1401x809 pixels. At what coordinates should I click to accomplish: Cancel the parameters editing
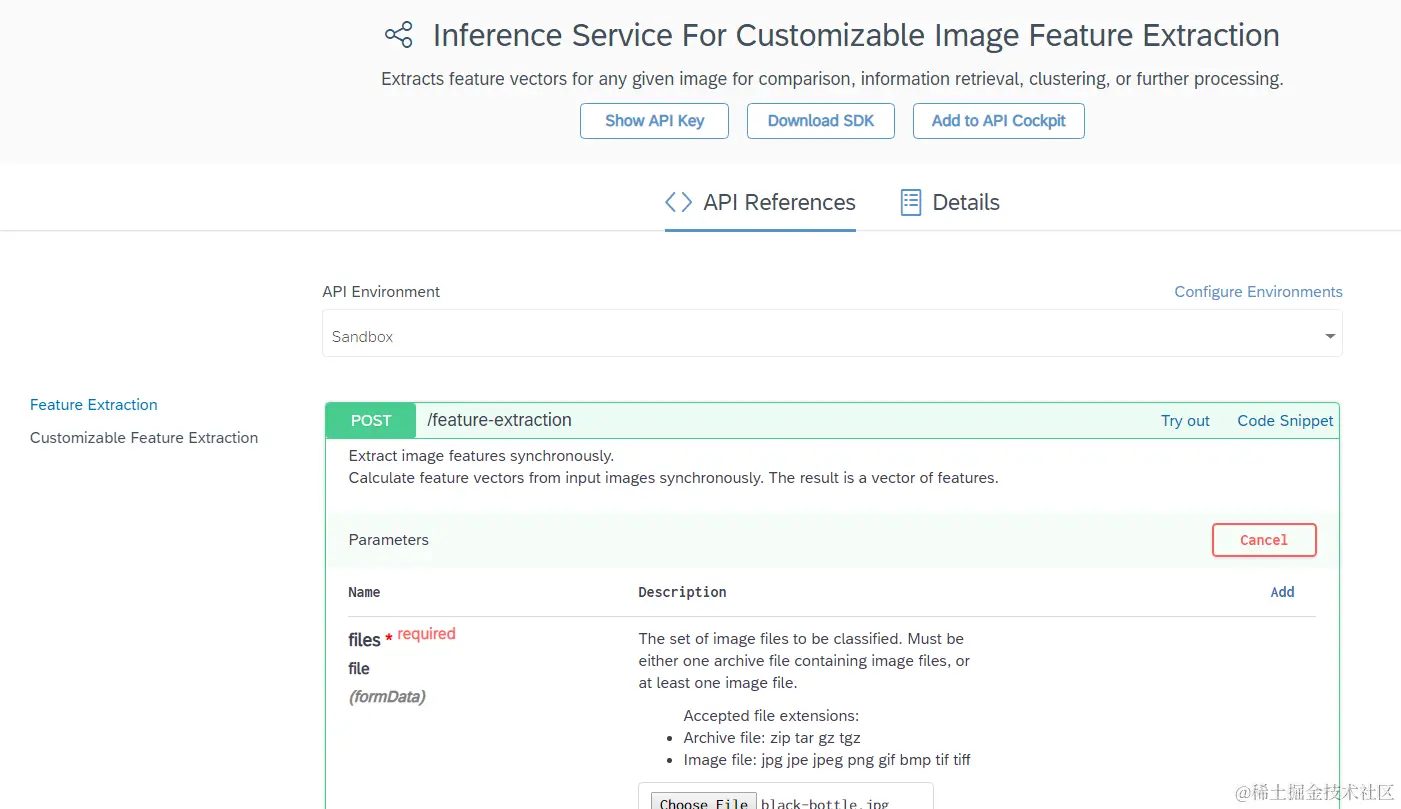1264,540
